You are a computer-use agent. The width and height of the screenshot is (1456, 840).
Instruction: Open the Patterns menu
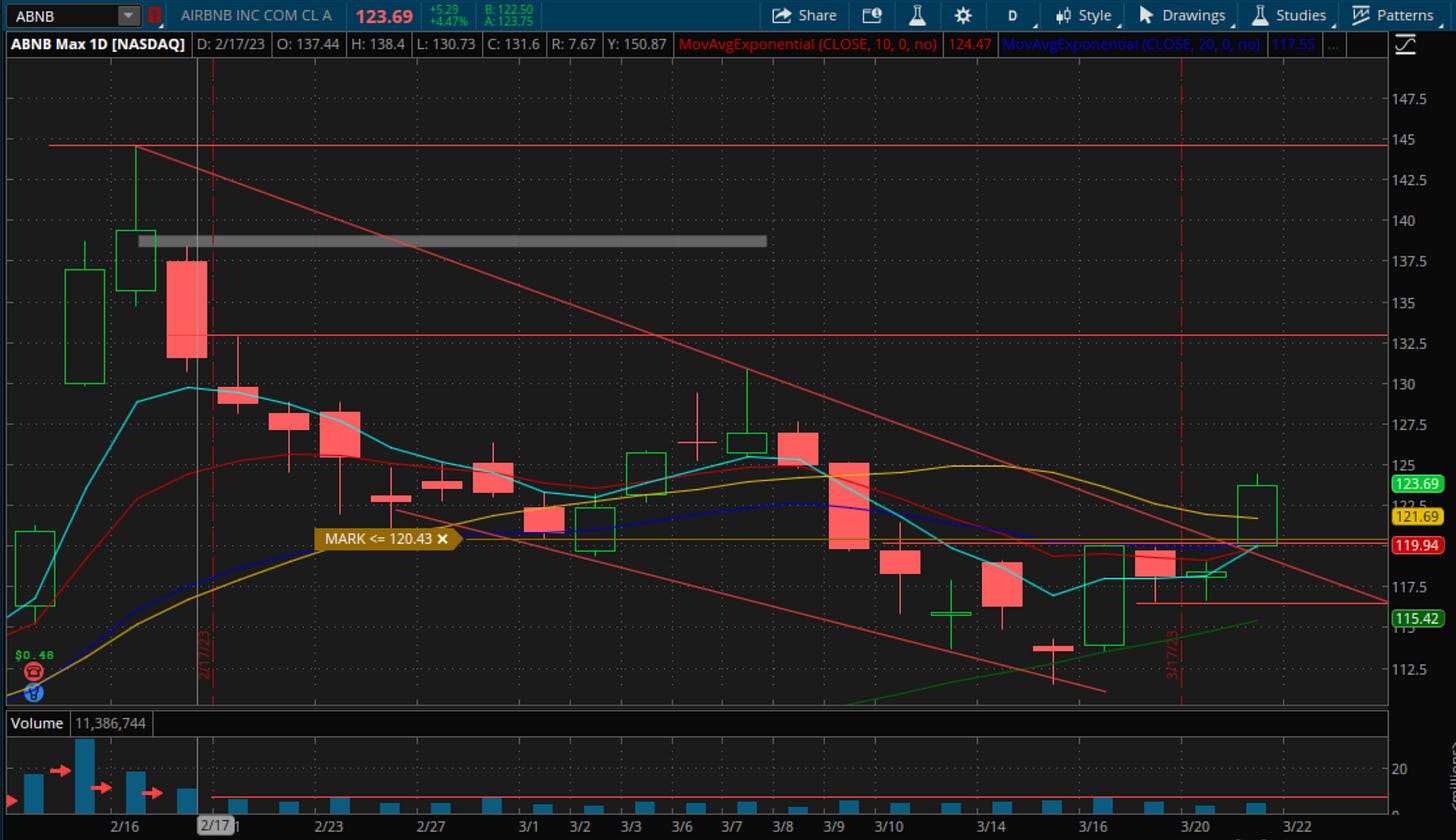1394,15
